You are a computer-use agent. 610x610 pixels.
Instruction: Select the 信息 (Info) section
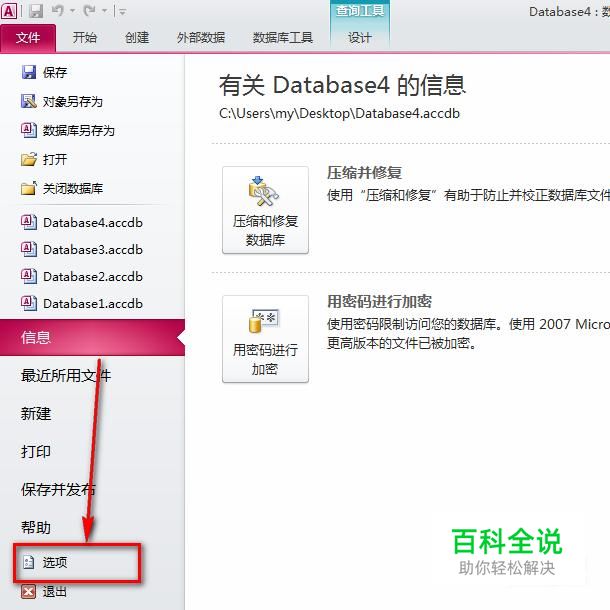pos(92,337)
